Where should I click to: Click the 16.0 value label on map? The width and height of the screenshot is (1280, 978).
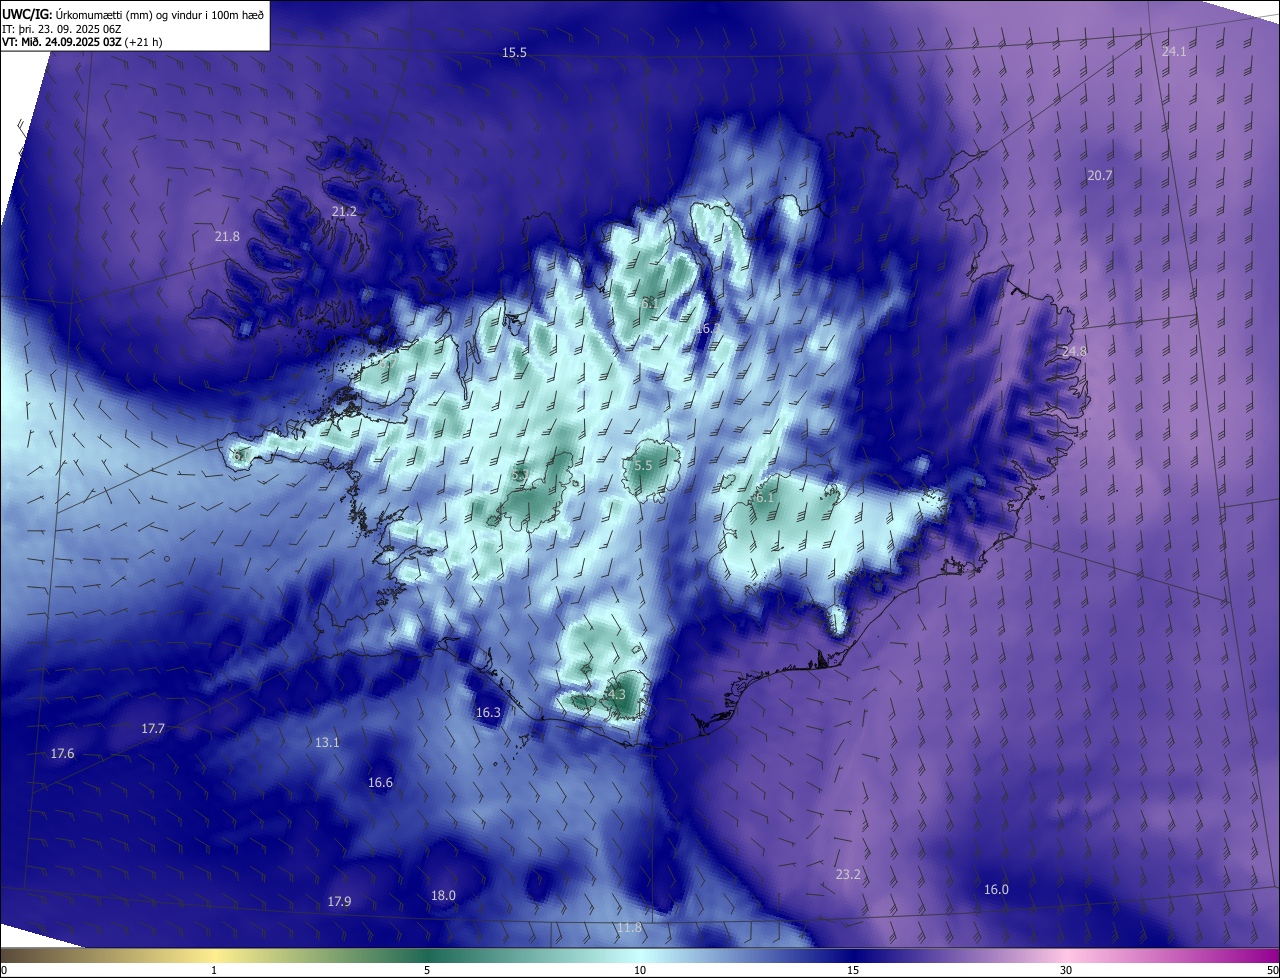[996, 890]
